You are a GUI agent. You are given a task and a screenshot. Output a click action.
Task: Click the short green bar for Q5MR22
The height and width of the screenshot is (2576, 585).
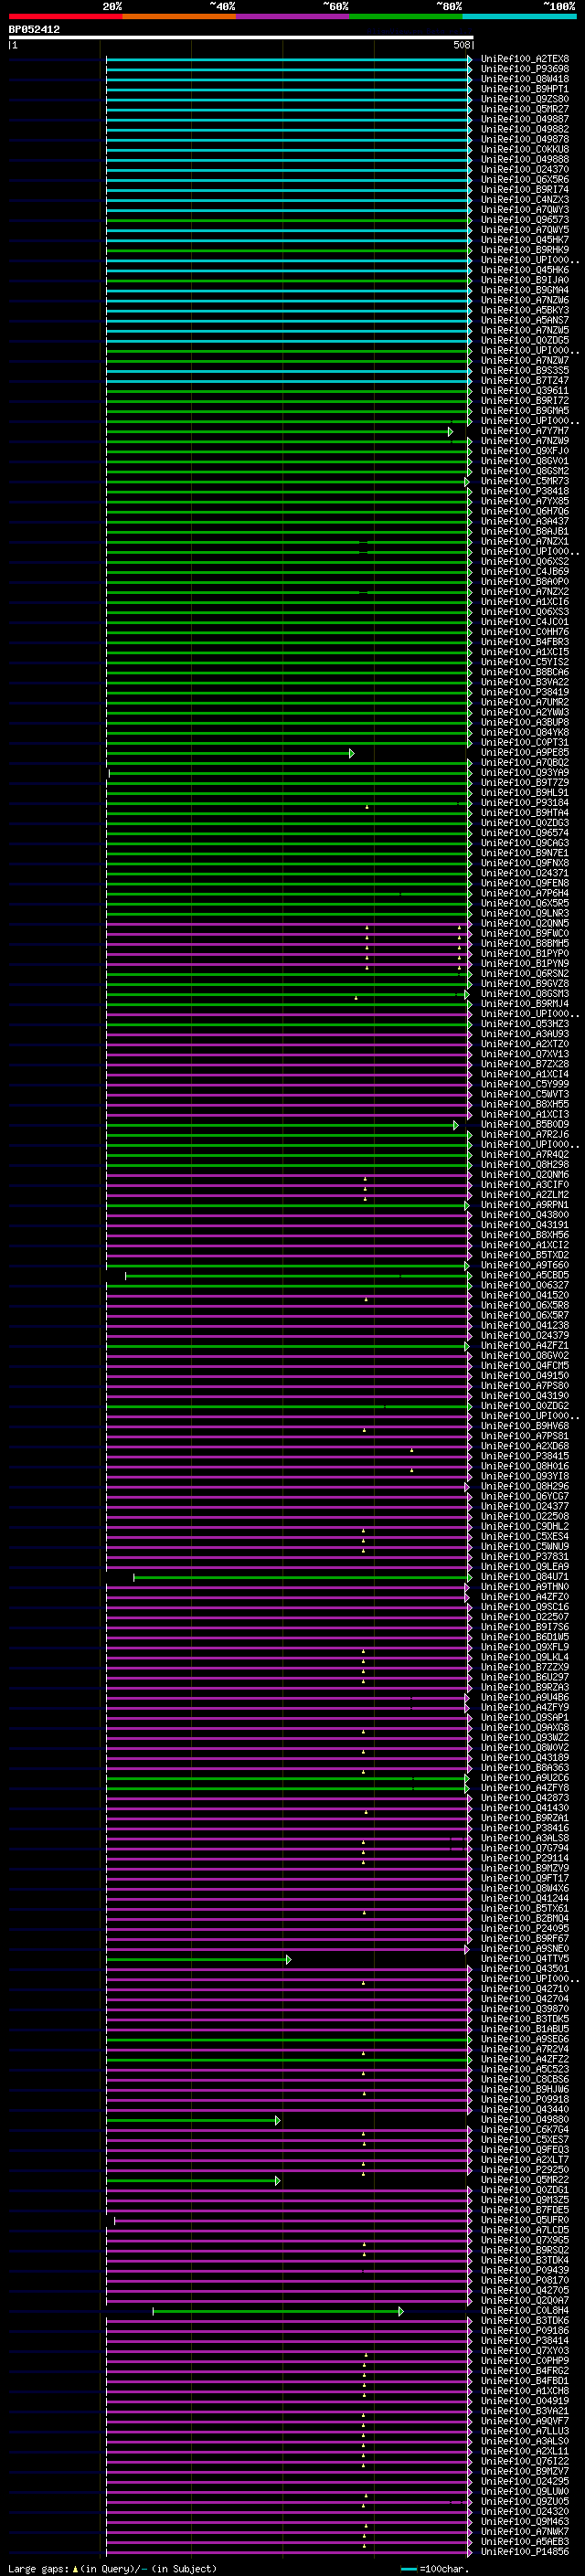click(193, 2180)
